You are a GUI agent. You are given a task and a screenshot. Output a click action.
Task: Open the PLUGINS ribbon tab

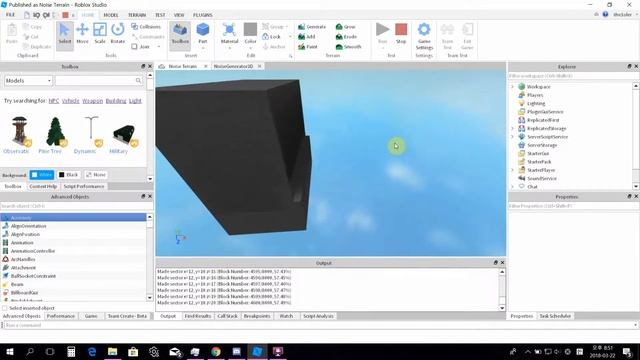click(x=203, y=15)
